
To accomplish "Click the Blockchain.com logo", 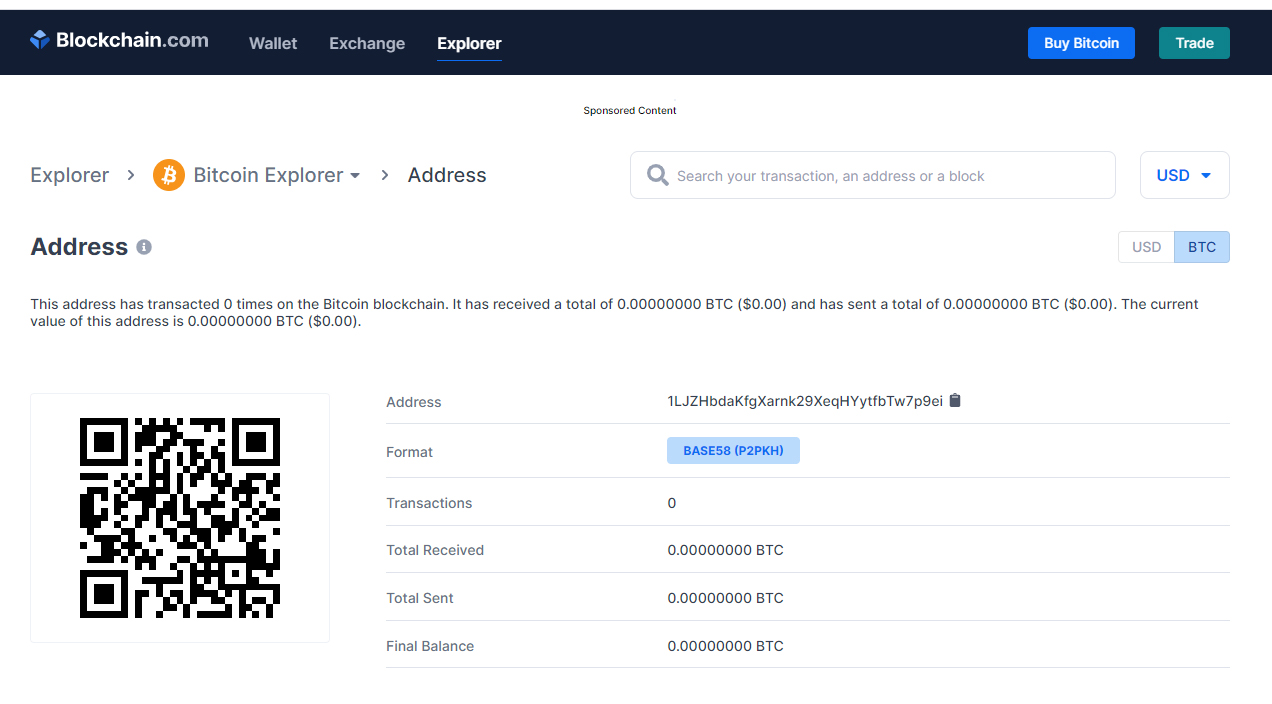I will point(119,40).
